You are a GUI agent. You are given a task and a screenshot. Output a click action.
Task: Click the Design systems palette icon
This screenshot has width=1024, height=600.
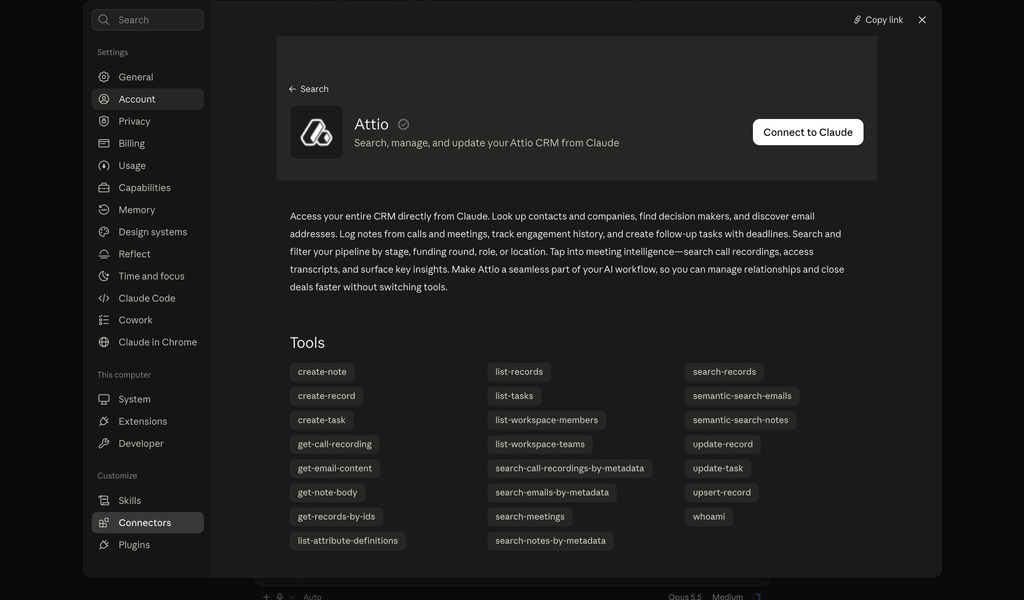(104, 232)
